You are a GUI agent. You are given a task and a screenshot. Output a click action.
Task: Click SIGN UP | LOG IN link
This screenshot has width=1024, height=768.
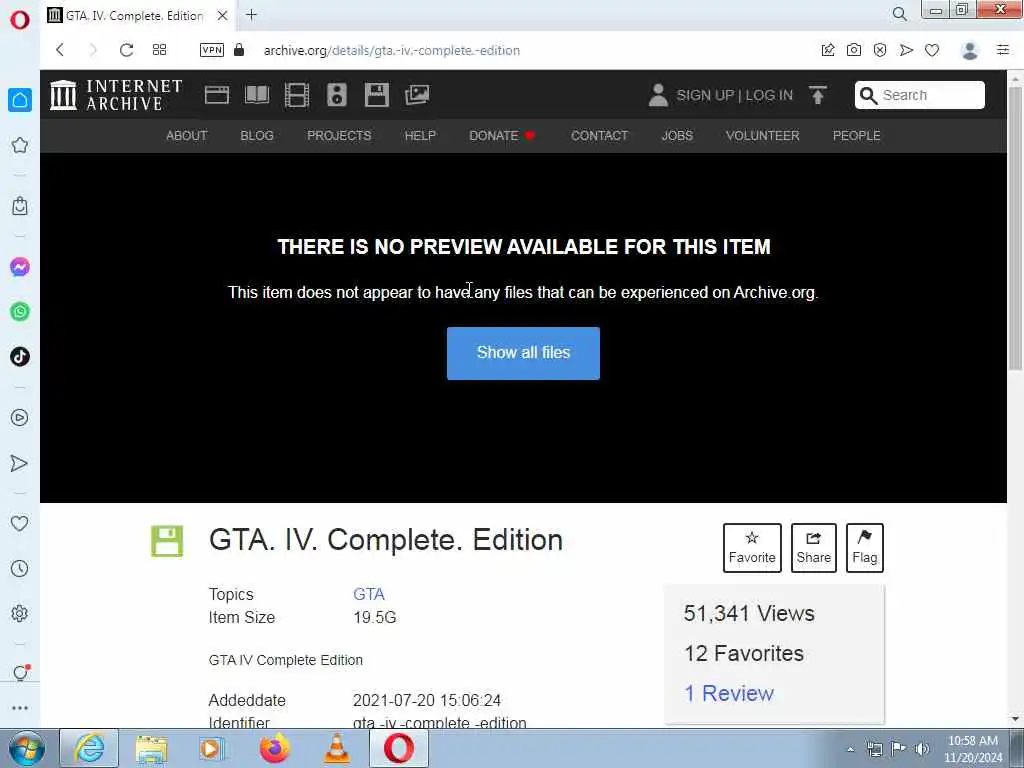click(734, 95)
